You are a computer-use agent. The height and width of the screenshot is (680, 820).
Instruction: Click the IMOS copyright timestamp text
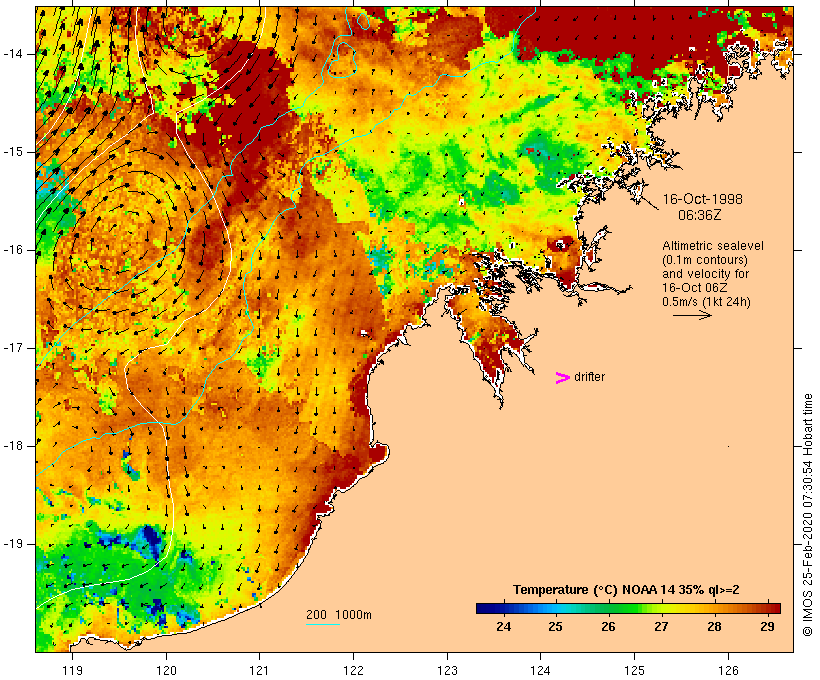pos(808,515)
